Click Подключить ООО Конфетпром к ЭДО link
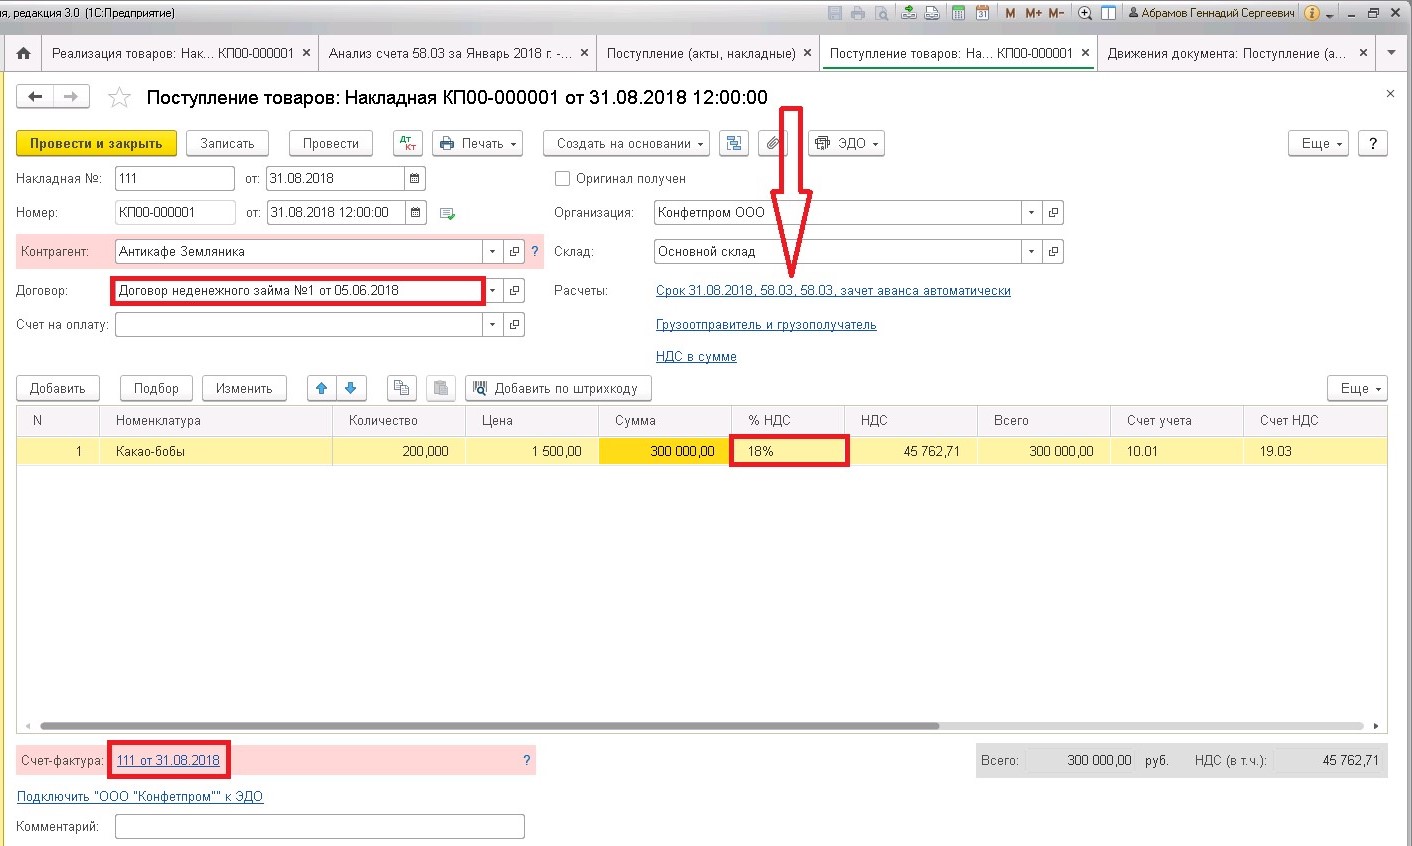 click(x=140, y=797)
